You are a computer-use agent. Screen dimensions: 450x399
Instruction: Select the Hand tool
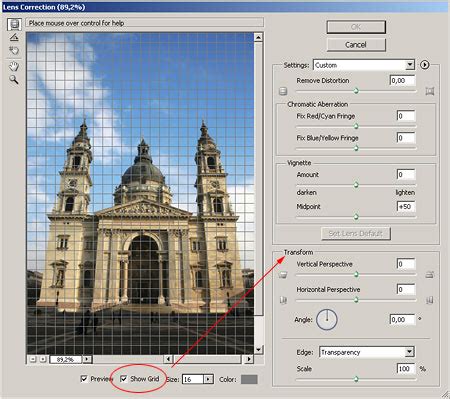(14, 66)
